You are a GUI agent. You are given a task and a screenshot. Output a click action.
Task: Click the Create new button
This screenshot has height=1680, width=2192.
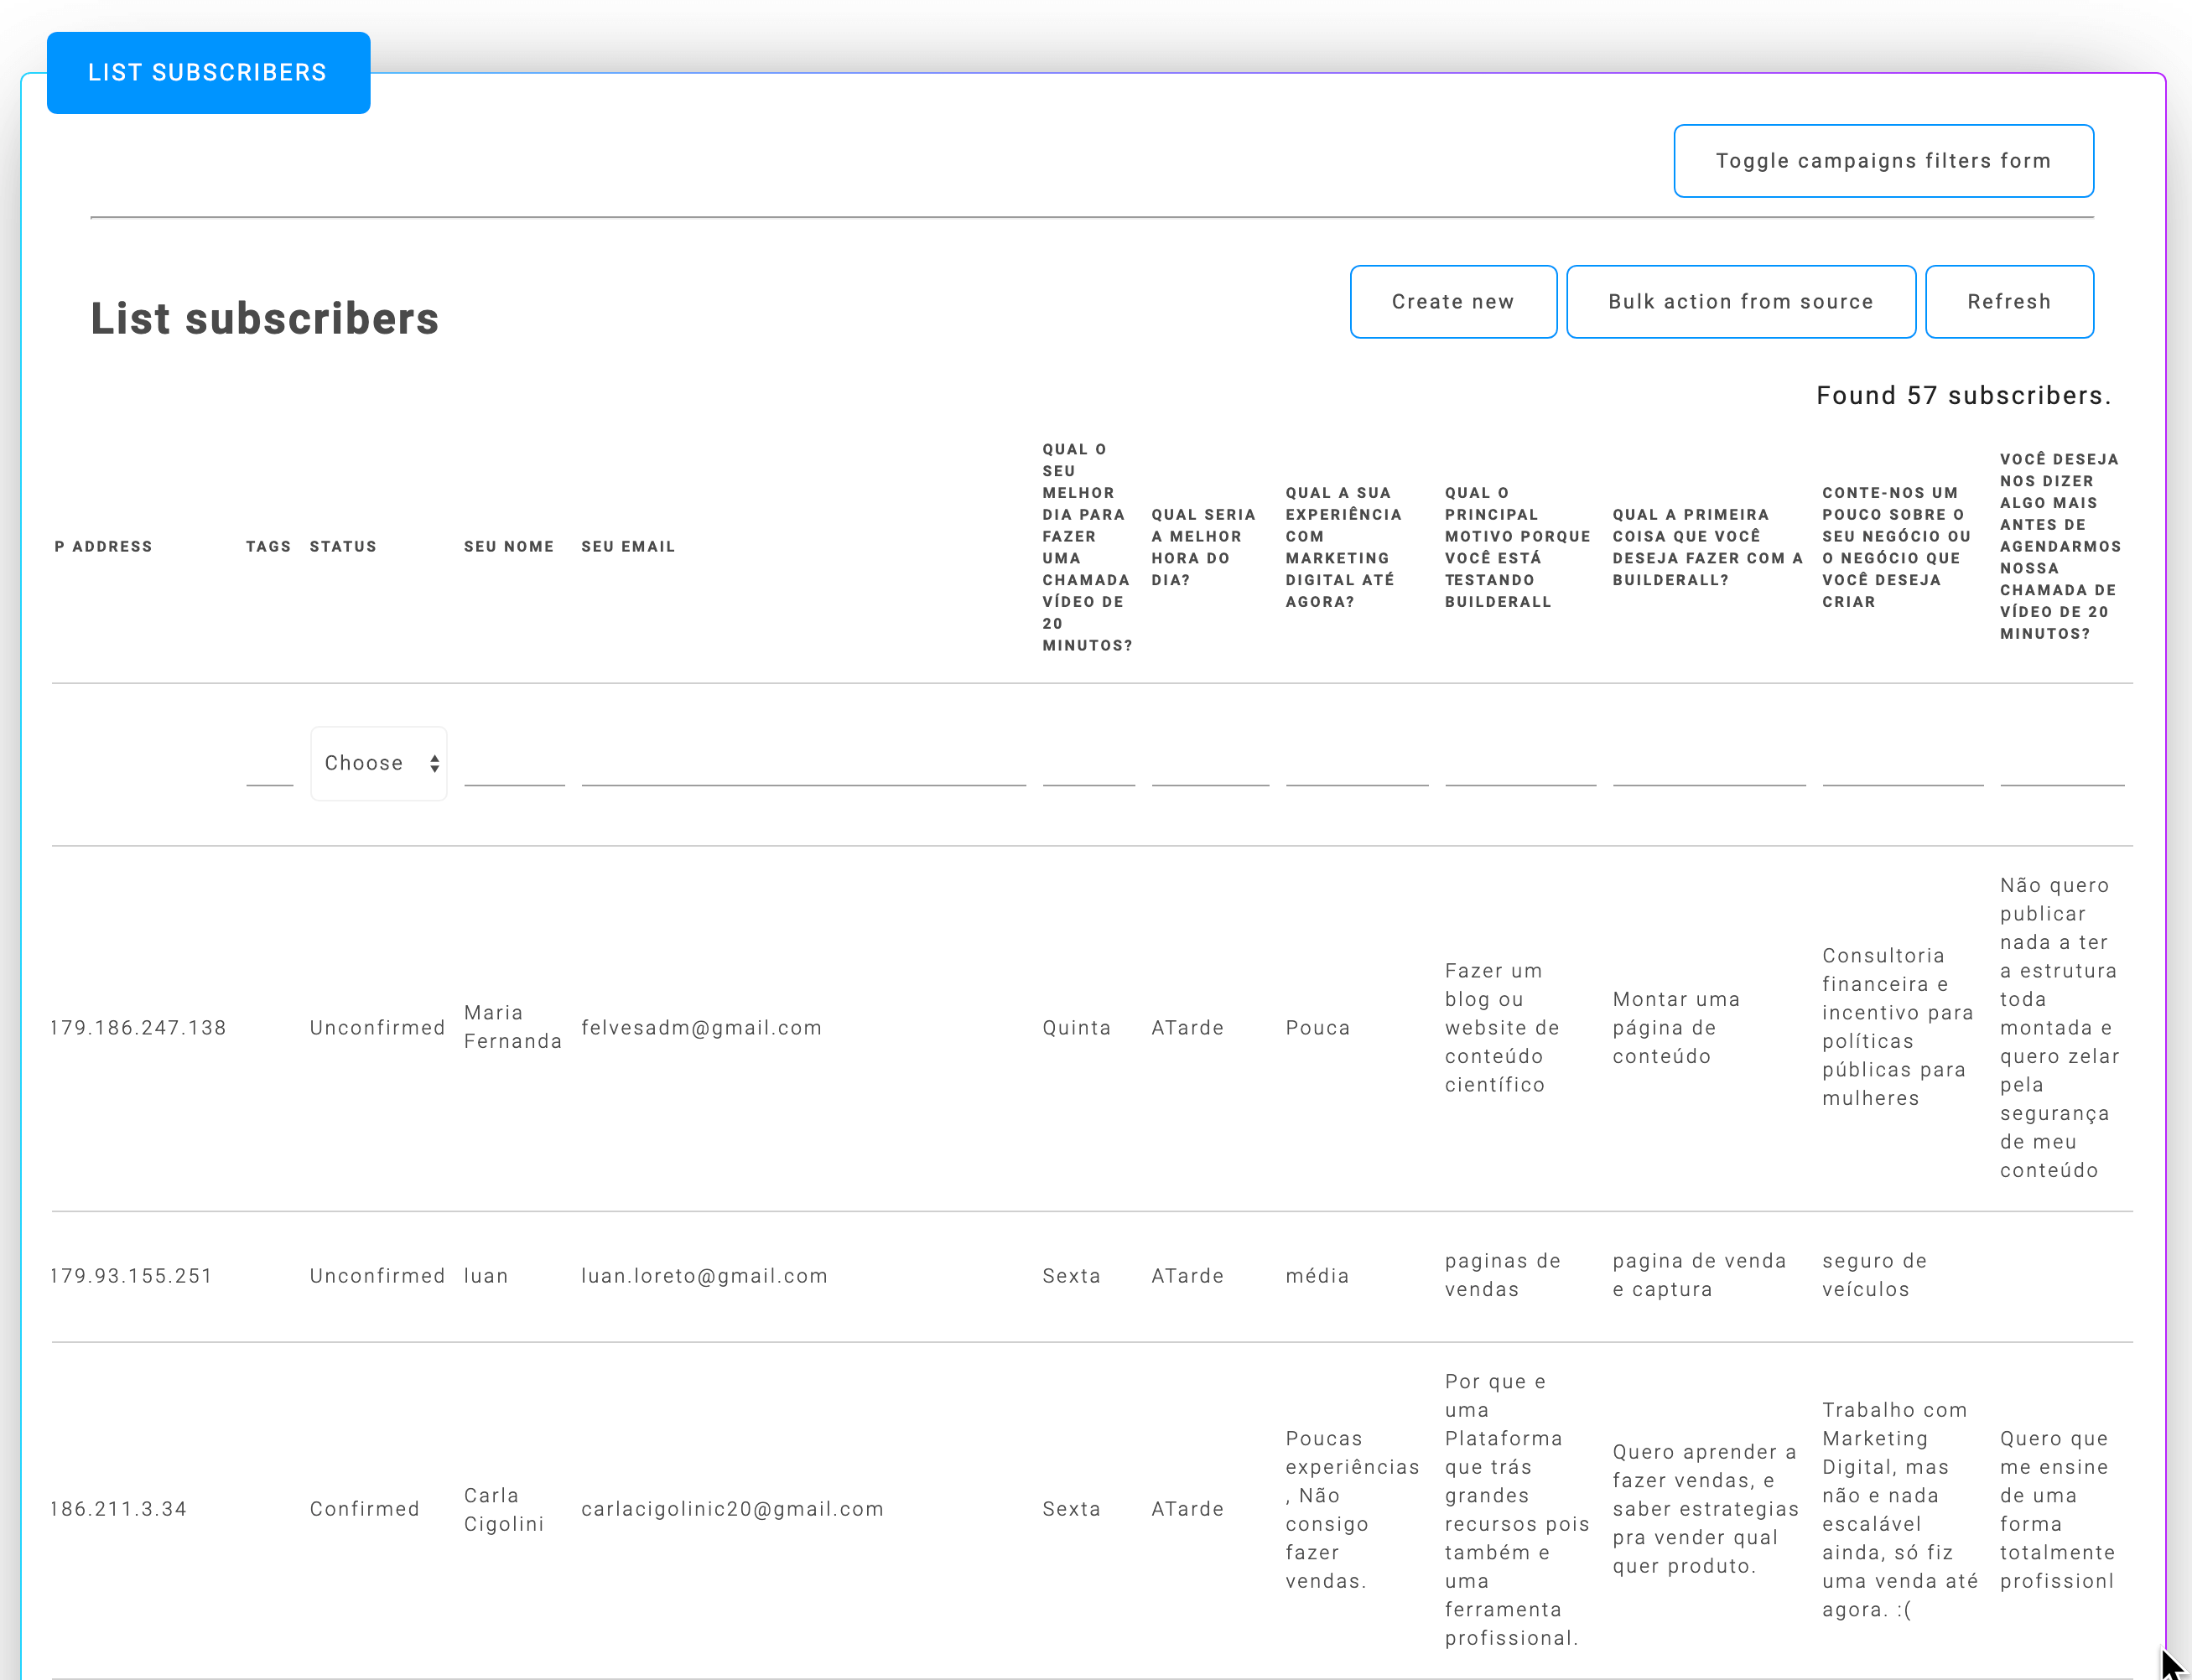coord(1452,302)
